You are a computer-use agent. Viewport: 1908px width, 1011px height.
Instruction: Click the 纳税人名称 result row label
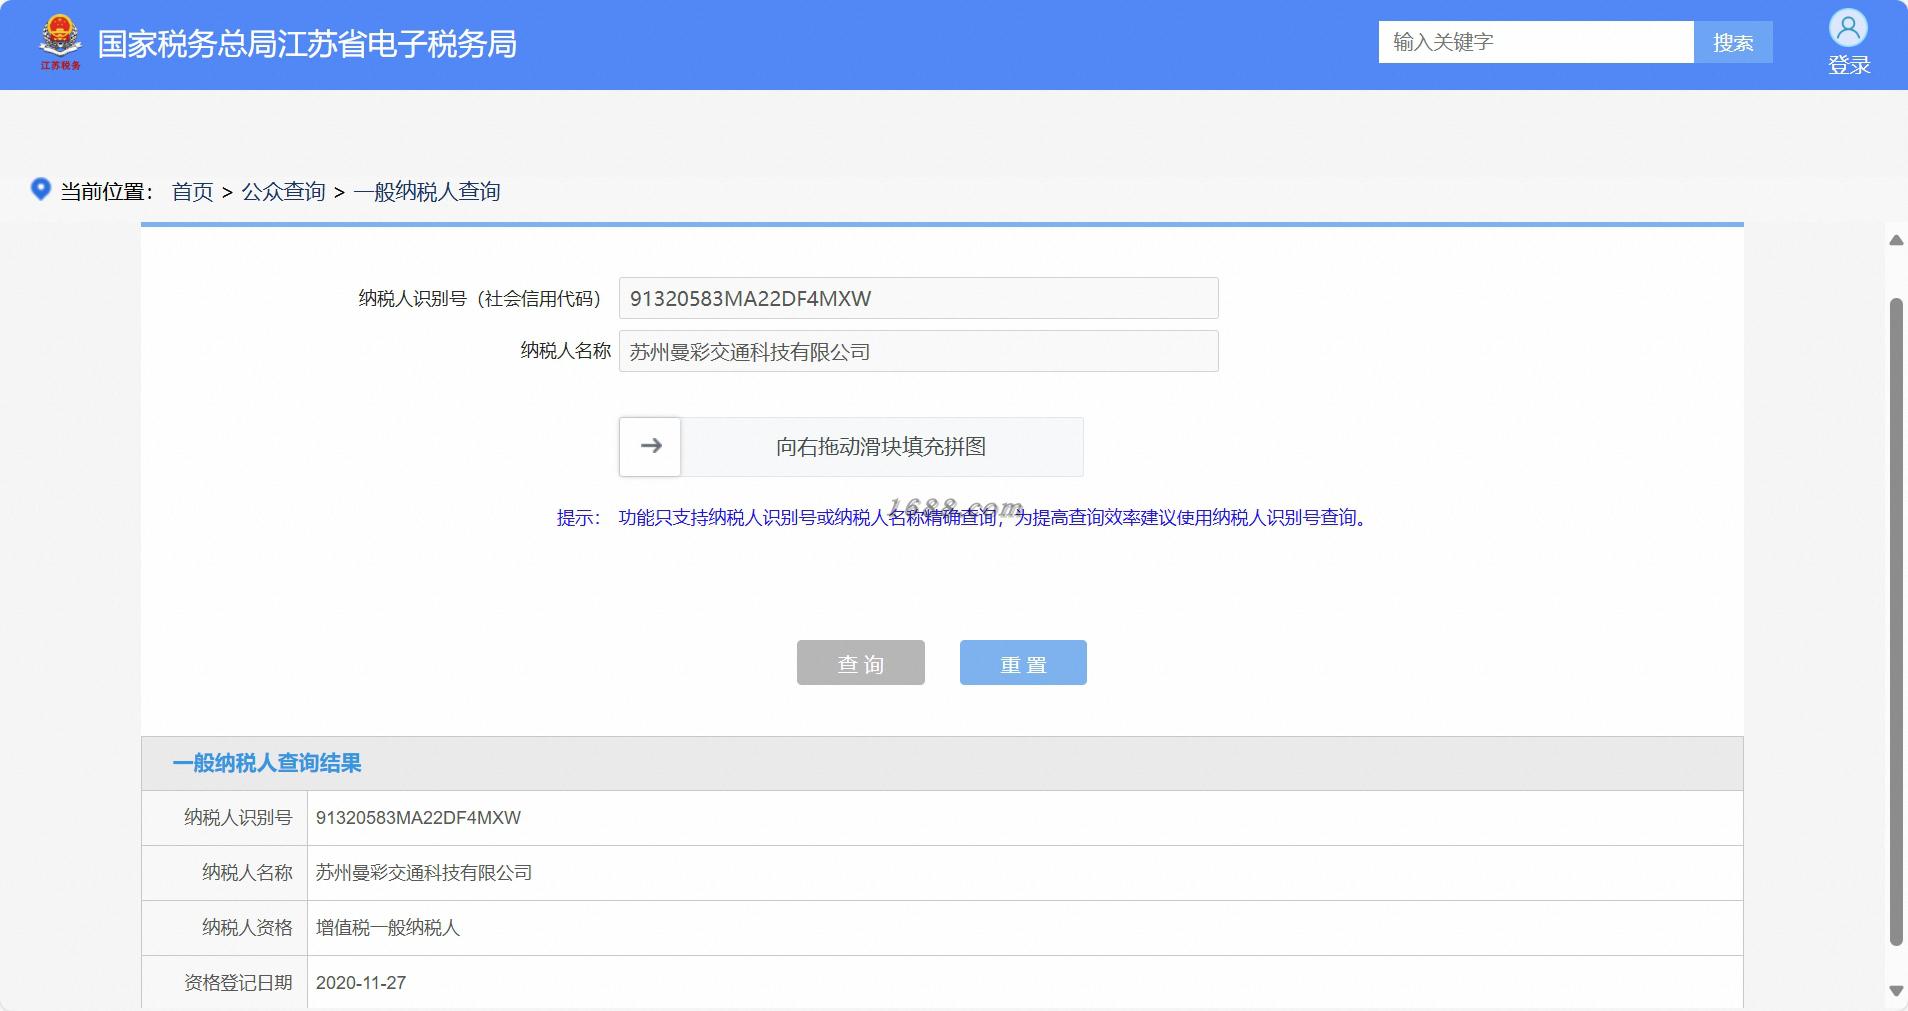click(x=247, y=873)
